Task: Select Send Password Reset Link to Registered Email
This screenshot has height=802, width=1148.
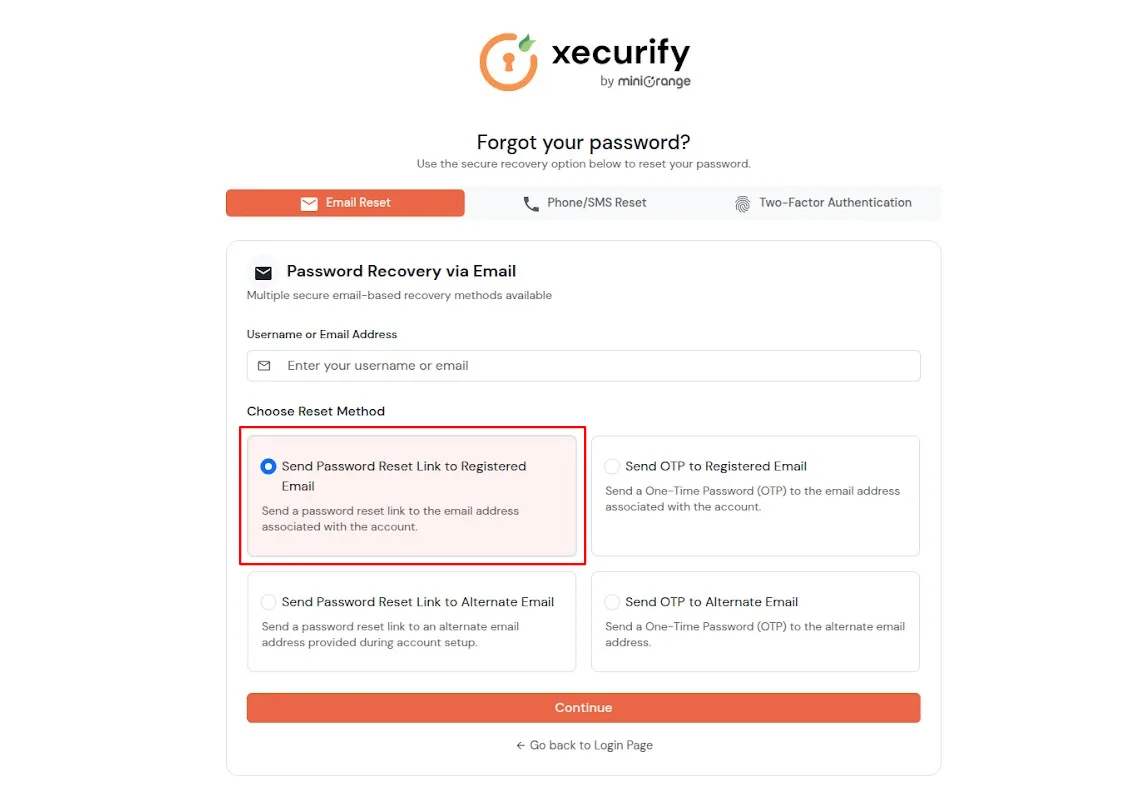Action: (268, 466)
